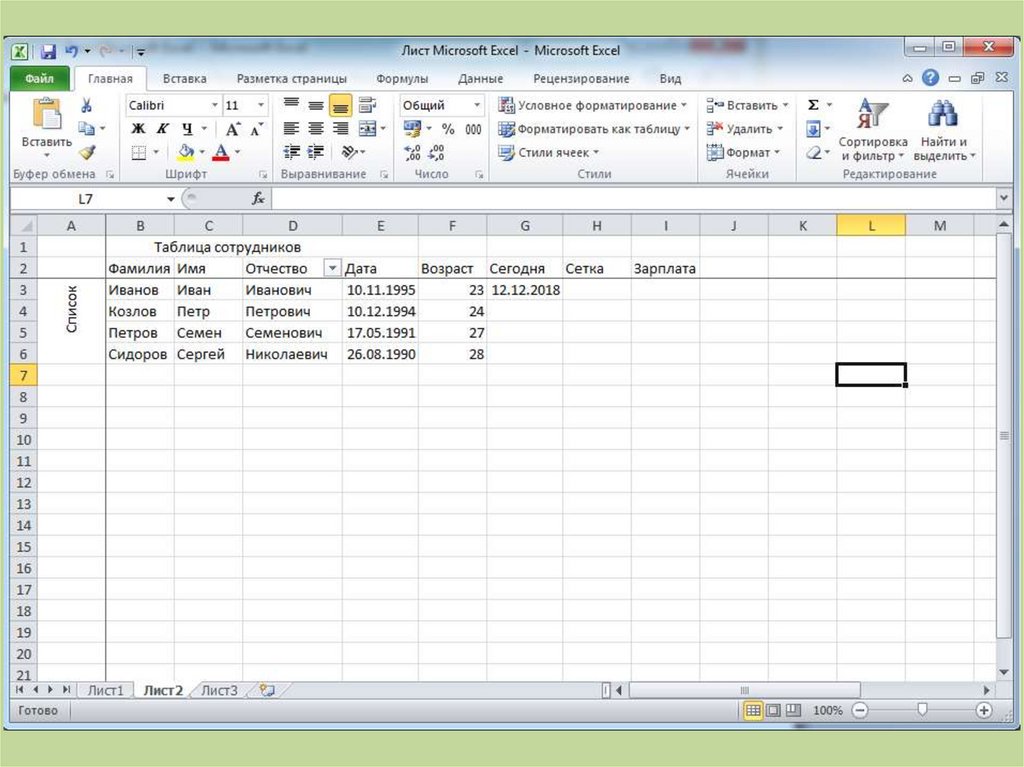Click the Format Painter brush icon

click(x=87, y=152)
